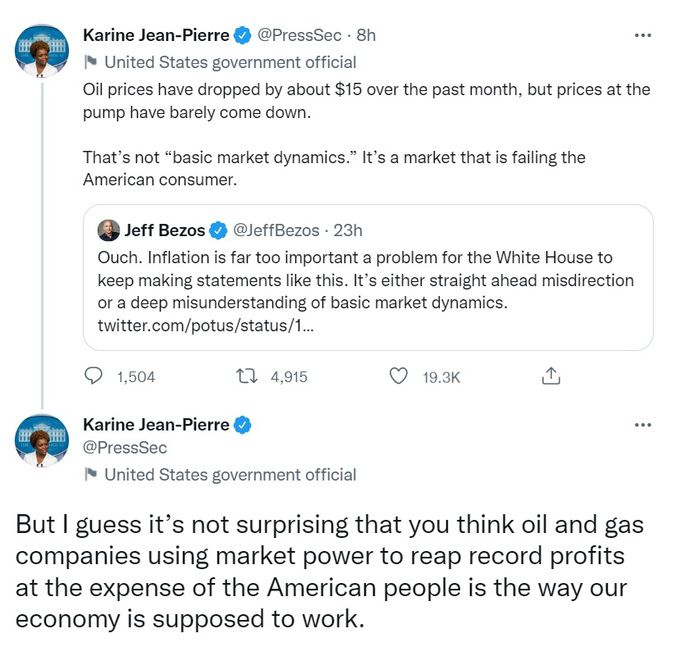Viewport: 680px width, 647px height.
Task: Open more options menu on second tweet
Action: pos(643,425)
